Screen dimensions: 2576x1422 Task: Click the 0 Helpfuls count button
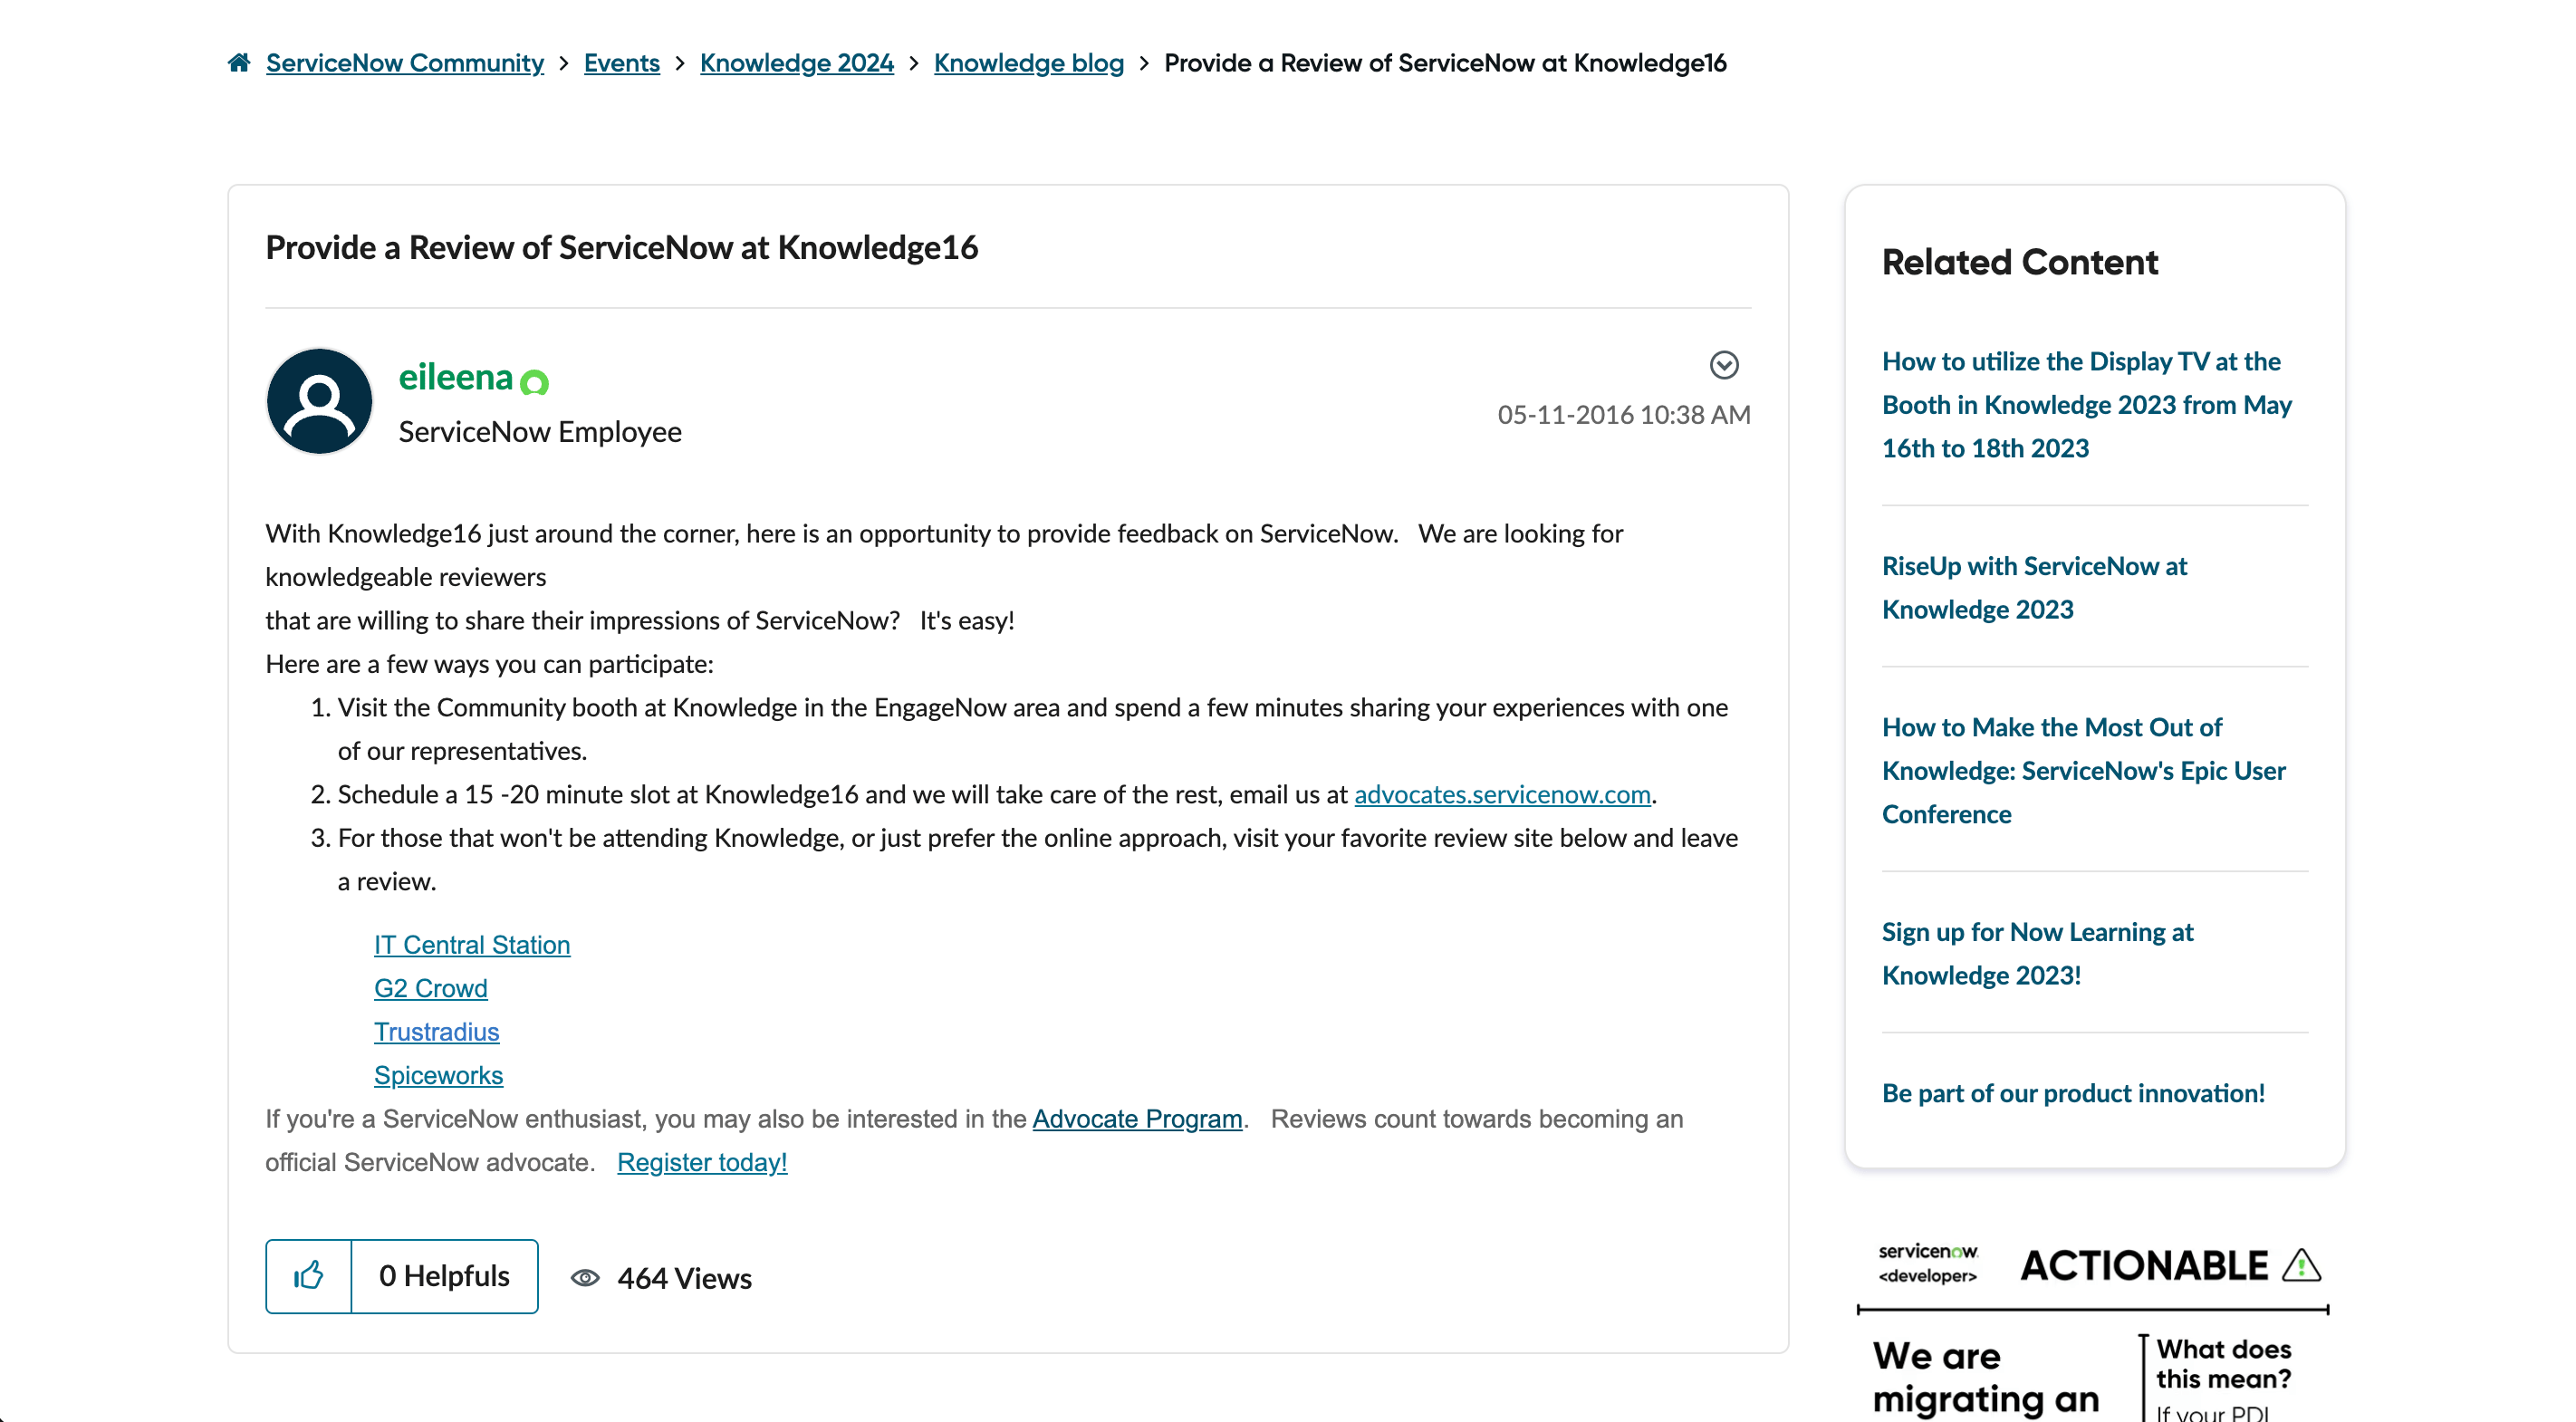tap(444, 1276)
